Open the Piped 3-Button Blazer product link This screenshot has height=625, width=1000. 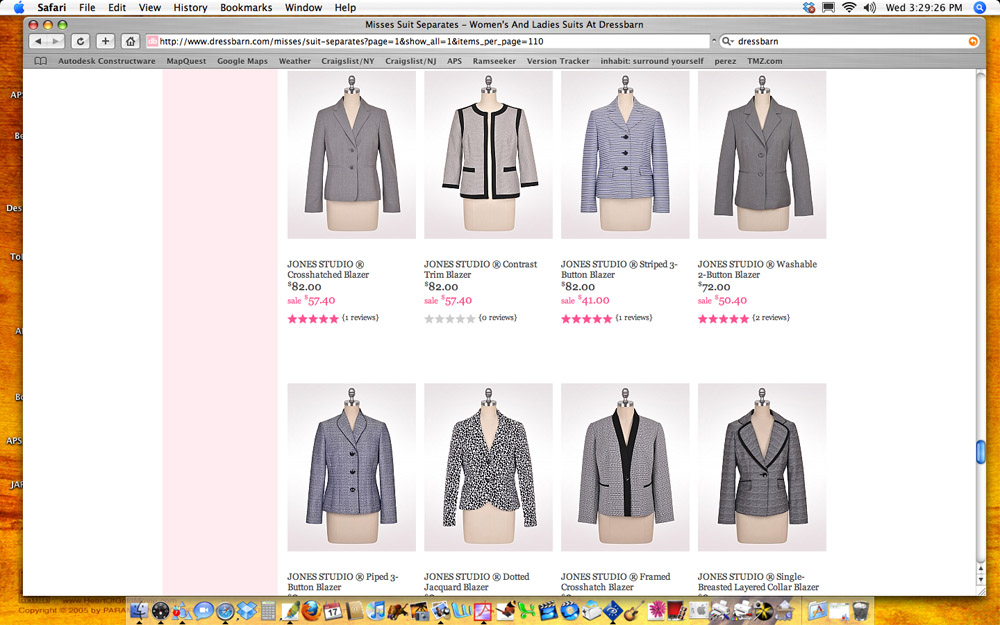342,582
